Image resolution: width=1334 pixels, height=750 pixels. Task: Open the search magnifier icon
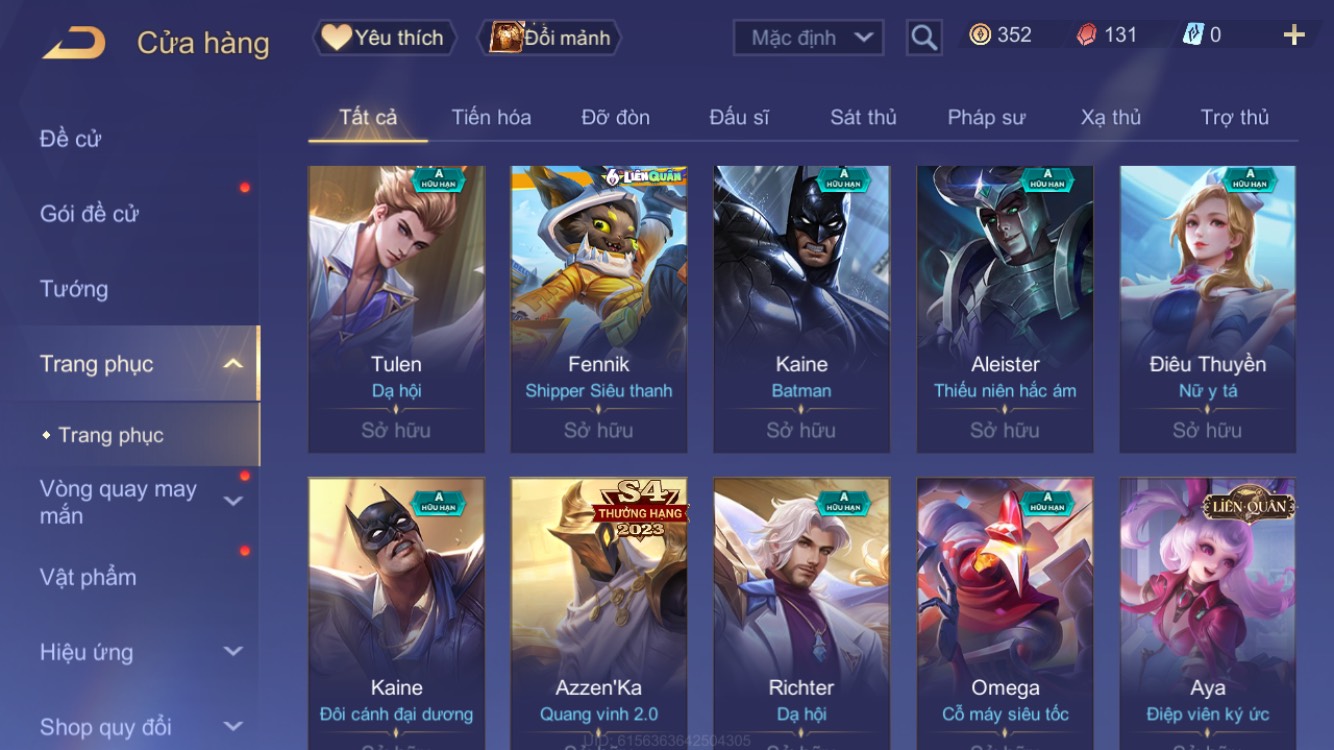point(924,38)
